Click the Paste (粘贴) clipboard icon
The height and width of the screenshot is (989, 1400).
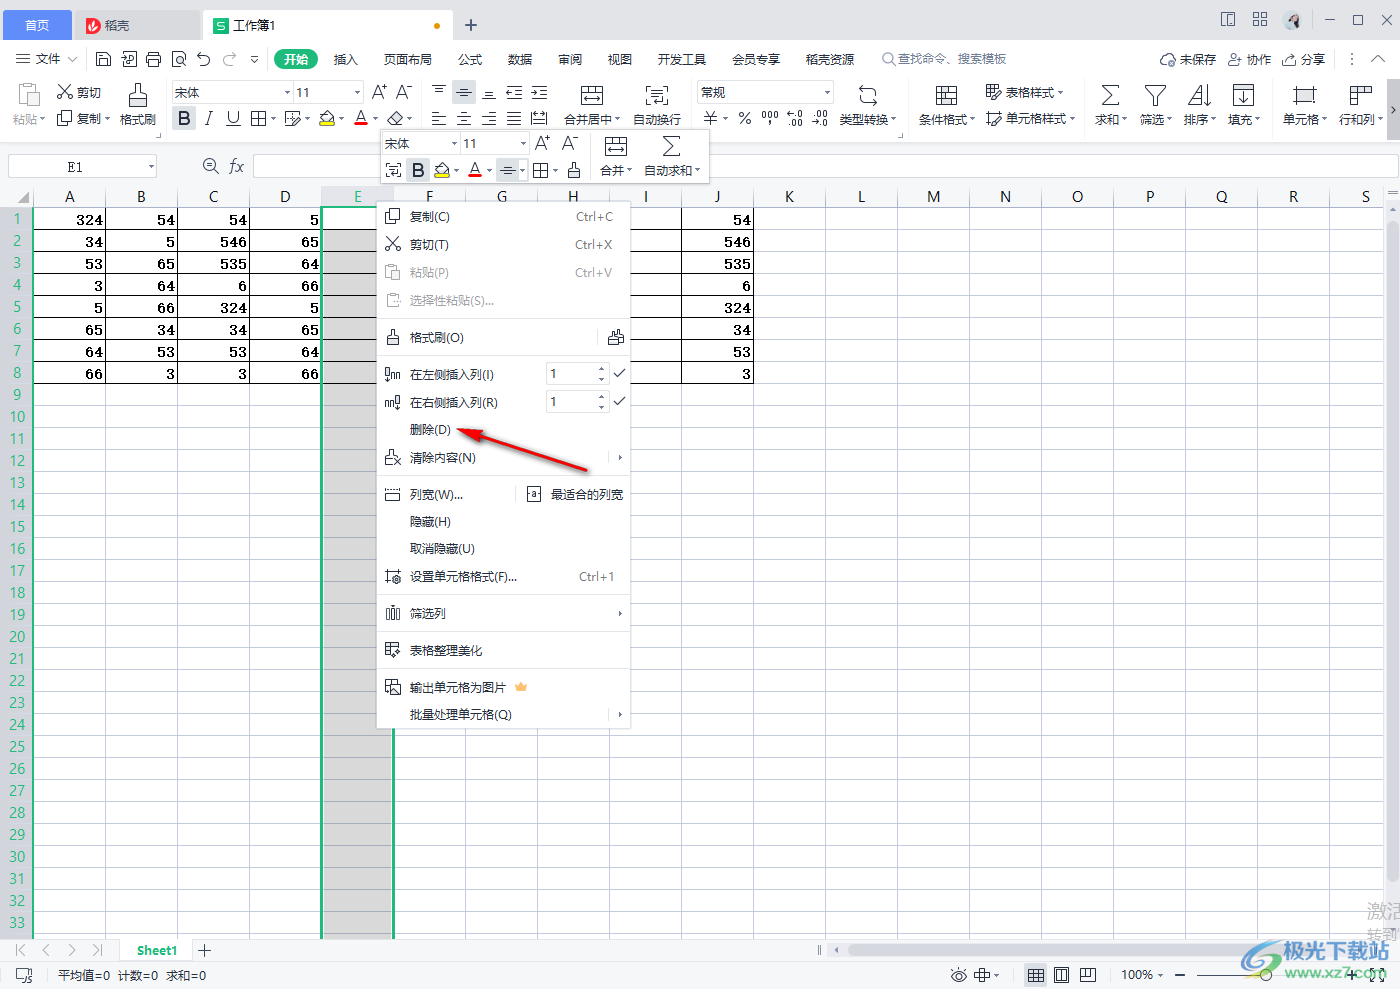29,96
